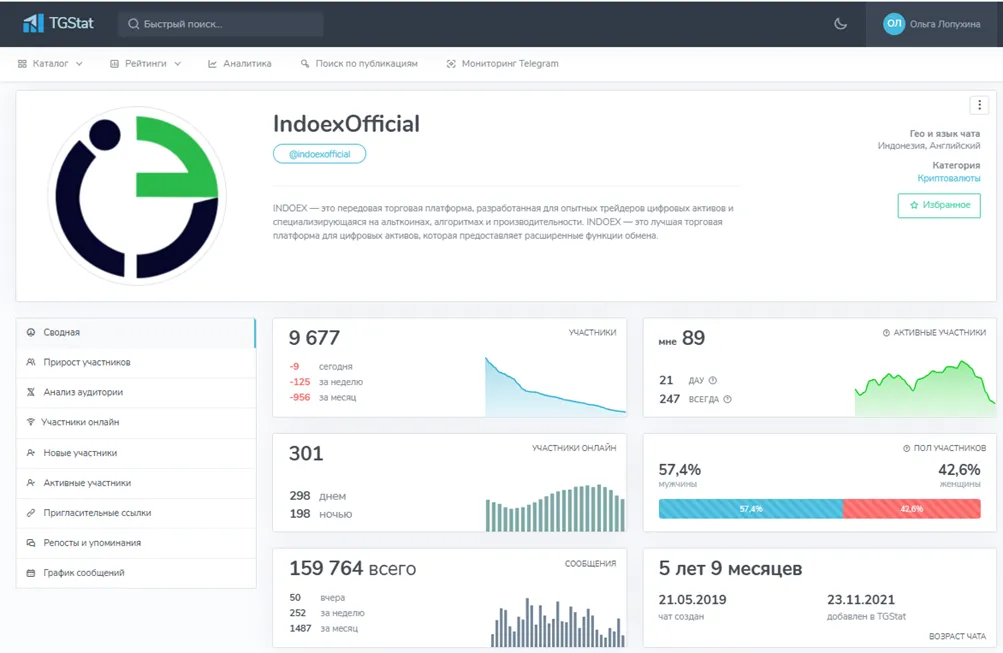Image resolution: width=1003 pixels, height=653 pixels.
Task: Click the Рейтинги icon
Action: pos(115,64)
